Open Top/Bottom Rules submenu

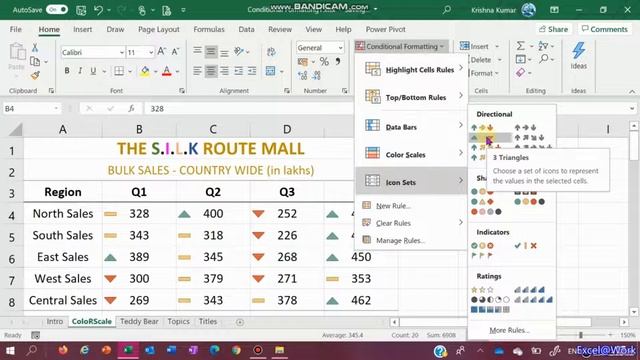[411, 97]
